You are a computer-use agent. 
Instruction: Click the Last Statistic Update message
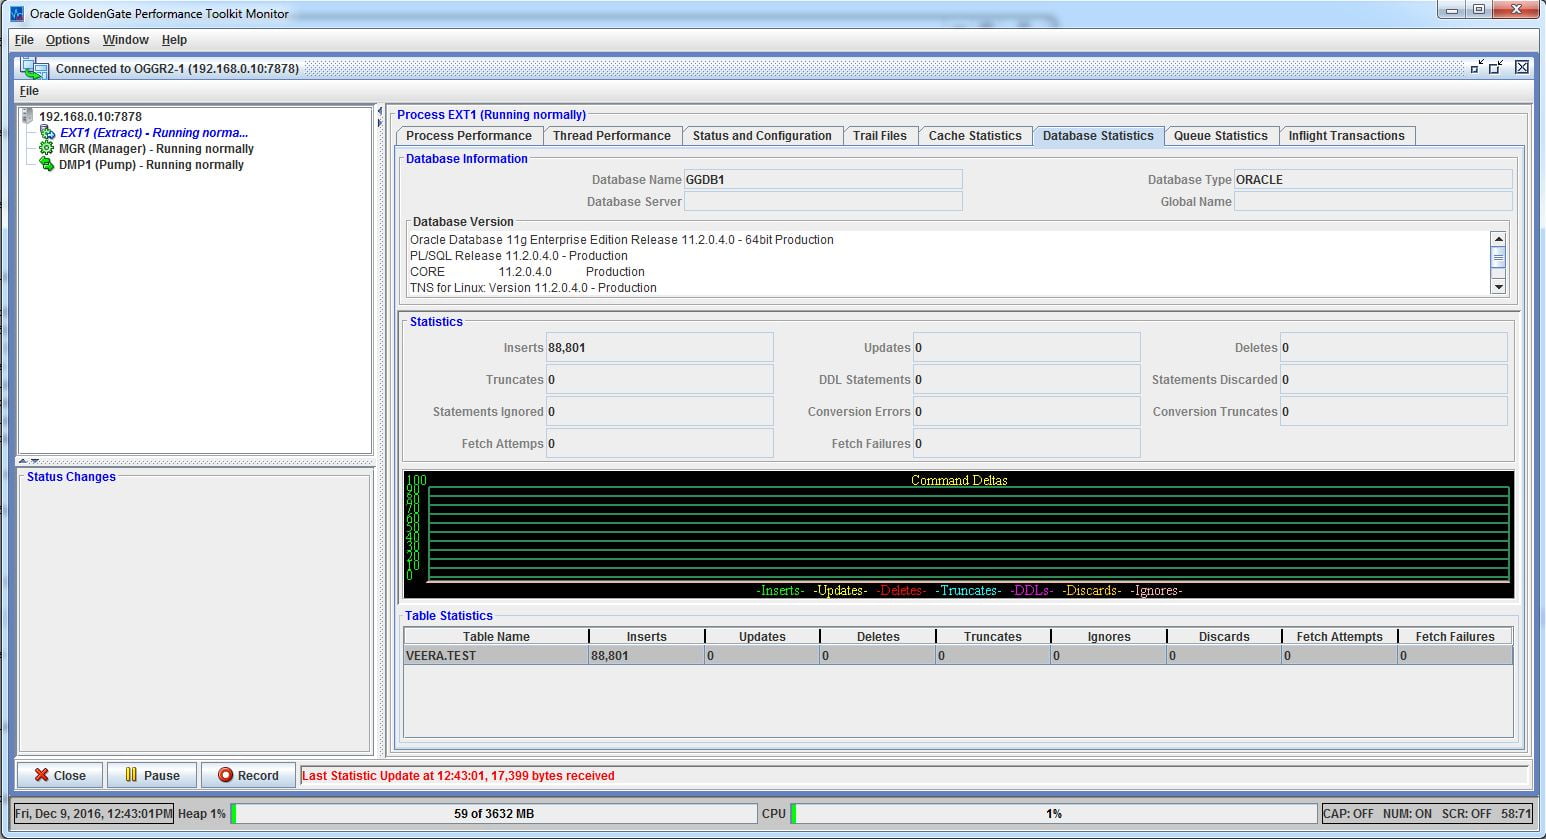458,776
